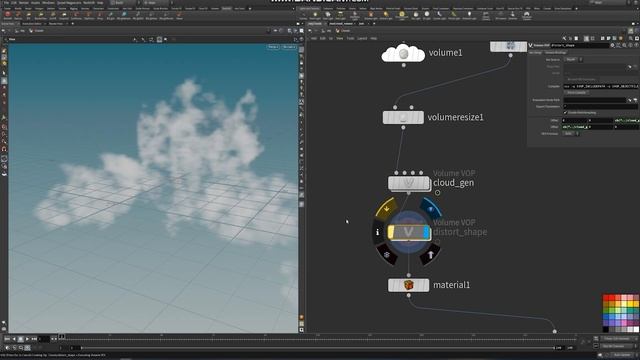Pick the red swatch in color palette
Image resolution: width=640 pixels, height=360 pixels.
coord(606,298)
